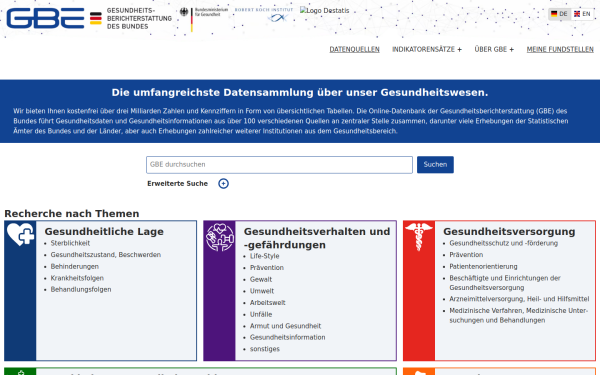The height and width of the screenshot is (375, 600).
Task: Click the Gesundheitsberichterstattung des Bundes title
Action: [139, 18]
